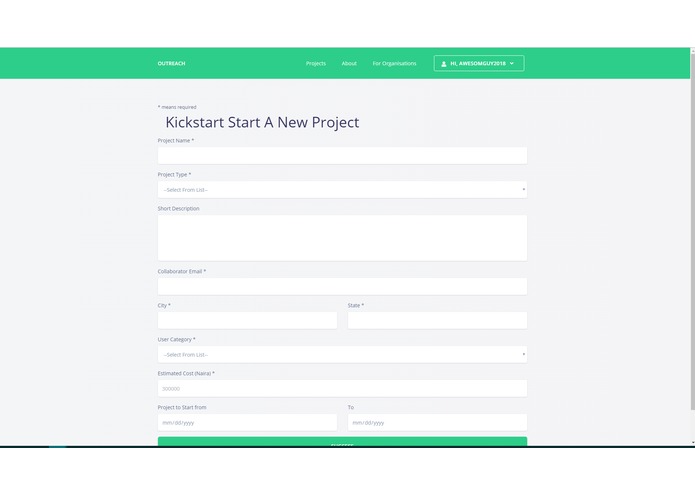
Task: Click the green submit button at the bottom of the form
Action: pos(342,442)
